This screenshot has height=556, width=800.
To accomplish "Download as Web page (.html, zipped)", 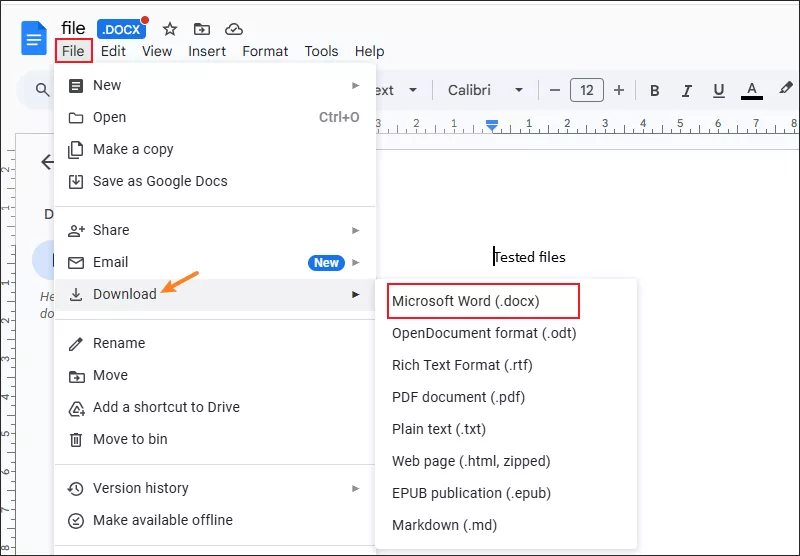I will 506,461.
